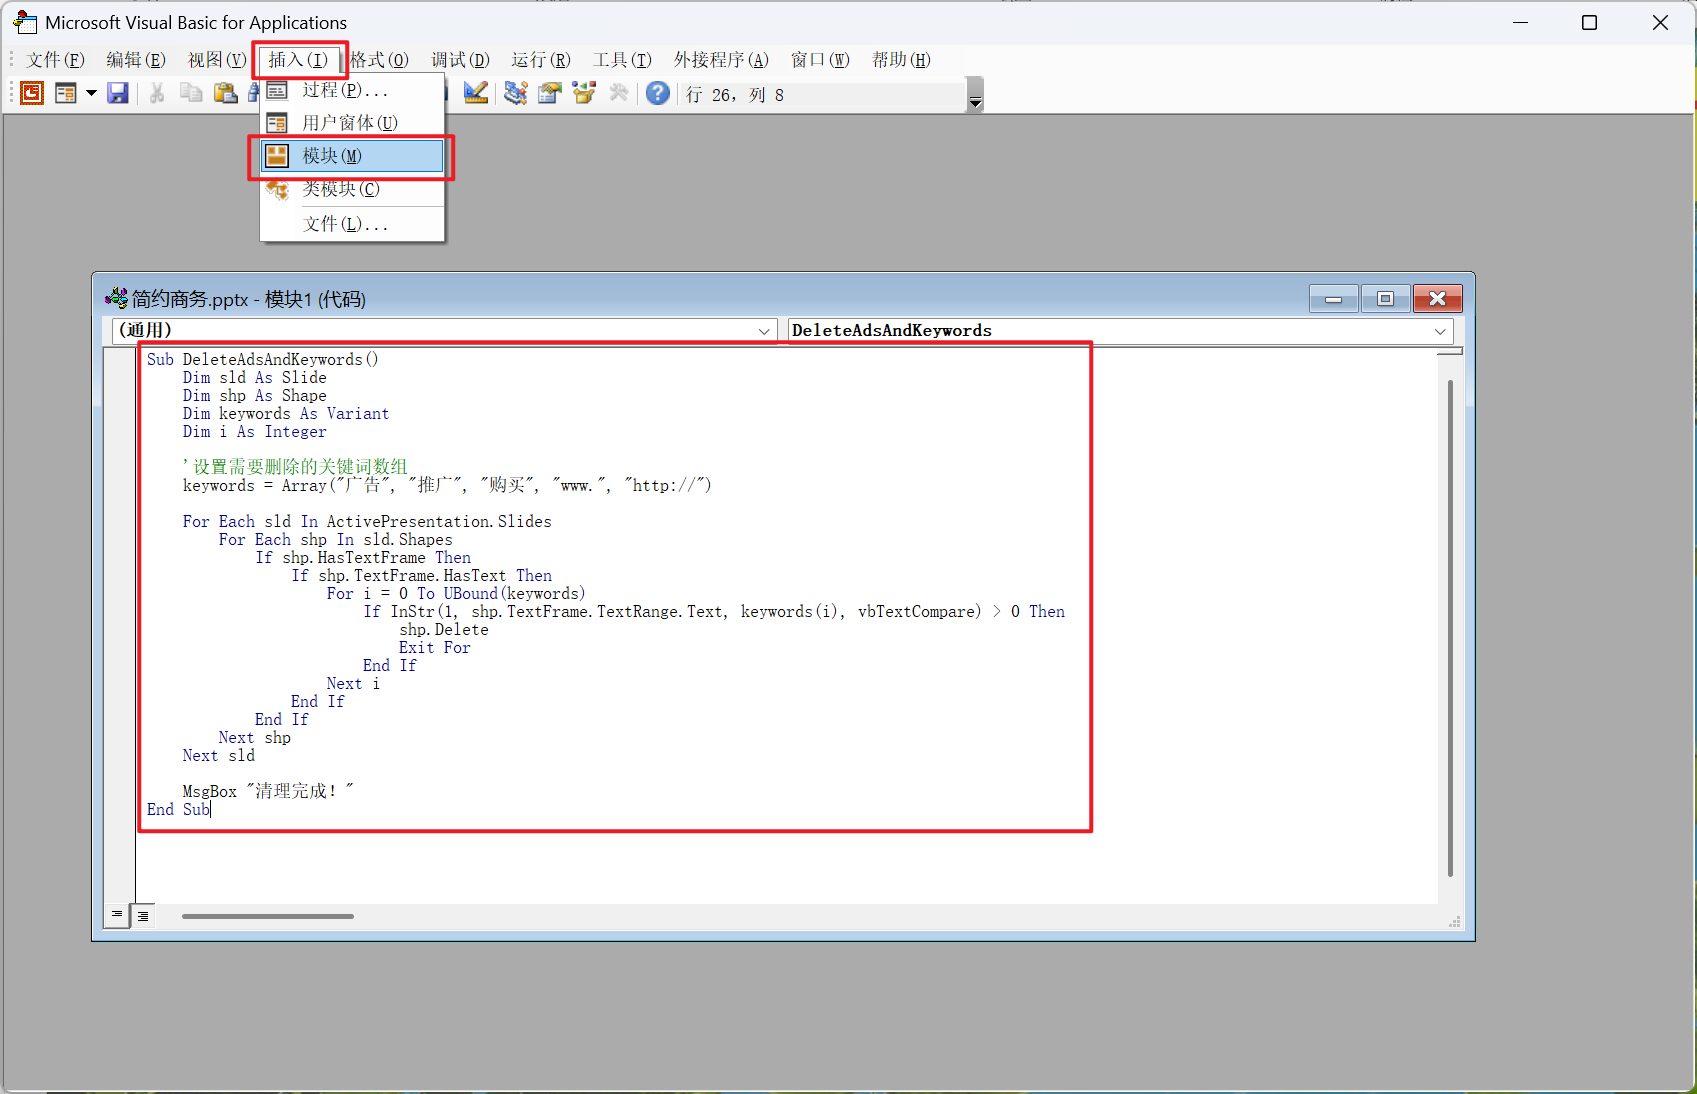Maximize the 模块1 code window
Screen dimensions: 1697x1094
coord(1385,299)
